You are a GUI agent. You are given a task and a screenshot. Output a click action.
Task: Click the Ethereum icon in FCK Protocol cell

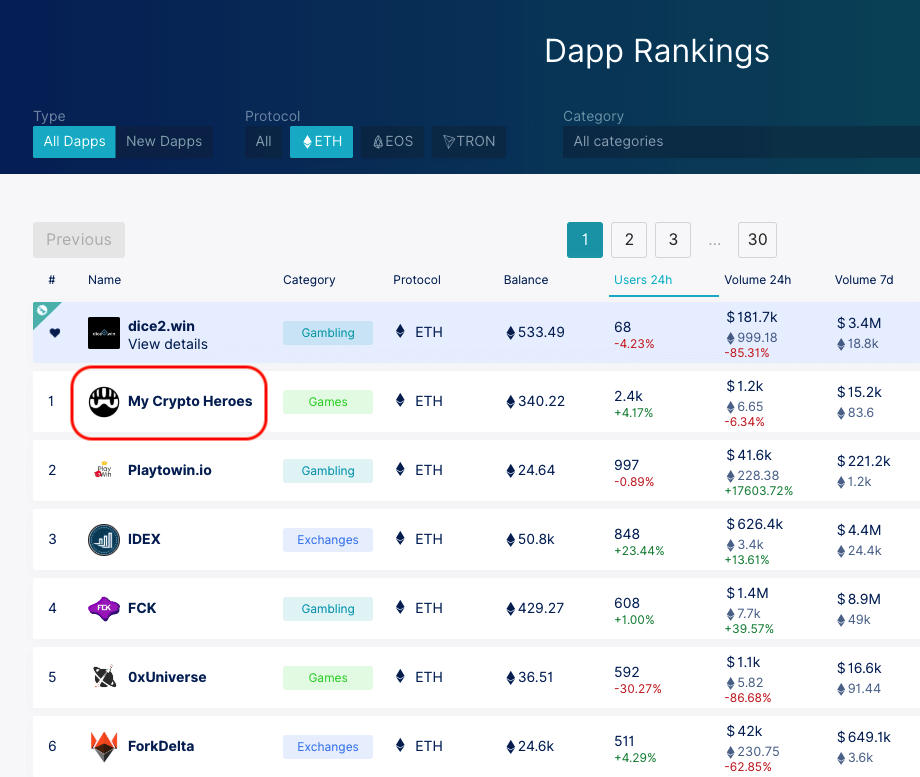pos(400,607)
